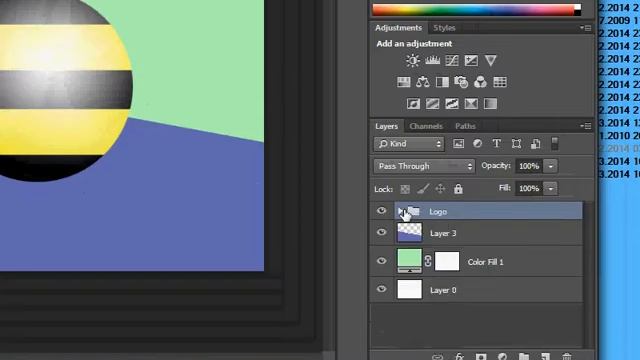Hide the Logo group

pos(382,211)
